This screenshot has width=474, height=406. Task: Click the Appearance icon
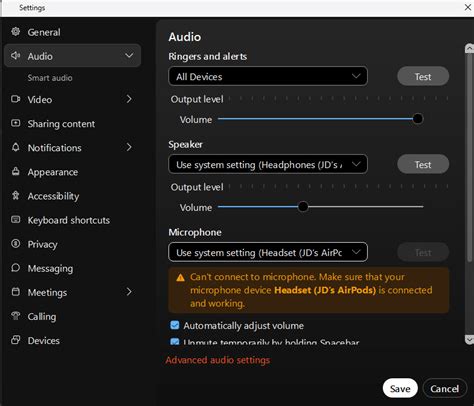pyautogui.click(x=16, y=171)
